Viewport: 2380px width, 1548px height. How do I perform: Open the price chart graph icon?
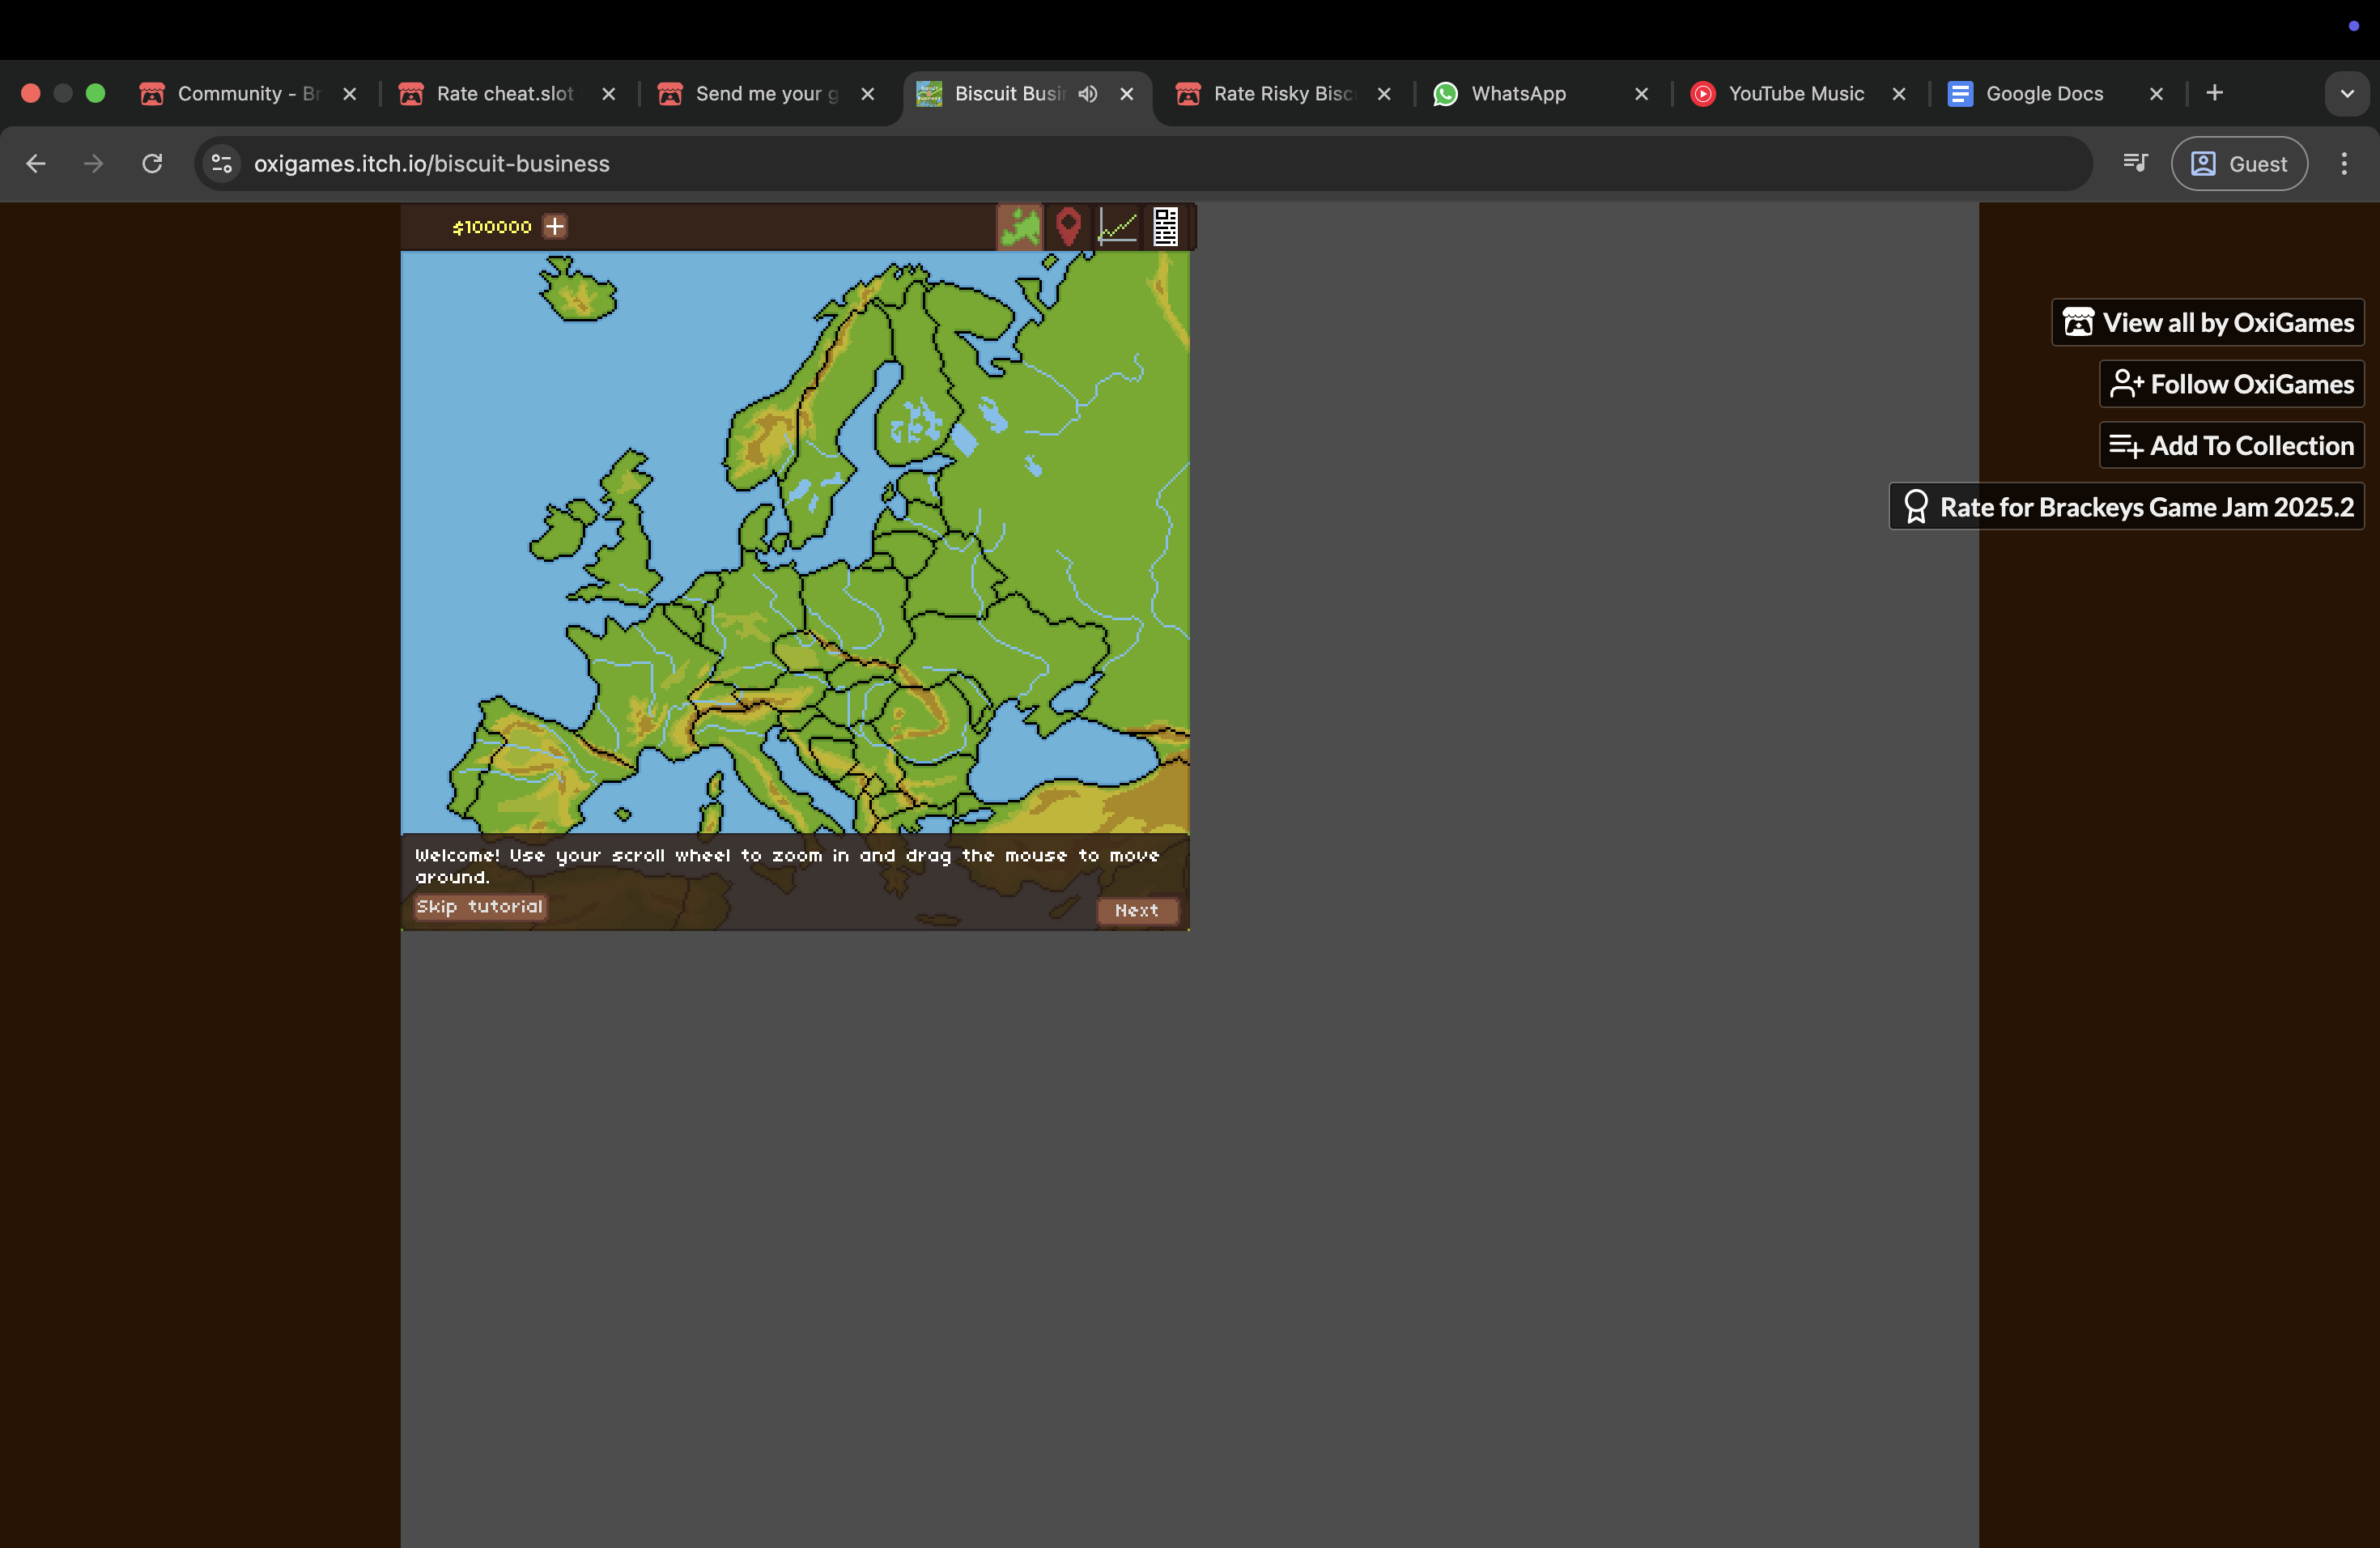pos(1117,227)
